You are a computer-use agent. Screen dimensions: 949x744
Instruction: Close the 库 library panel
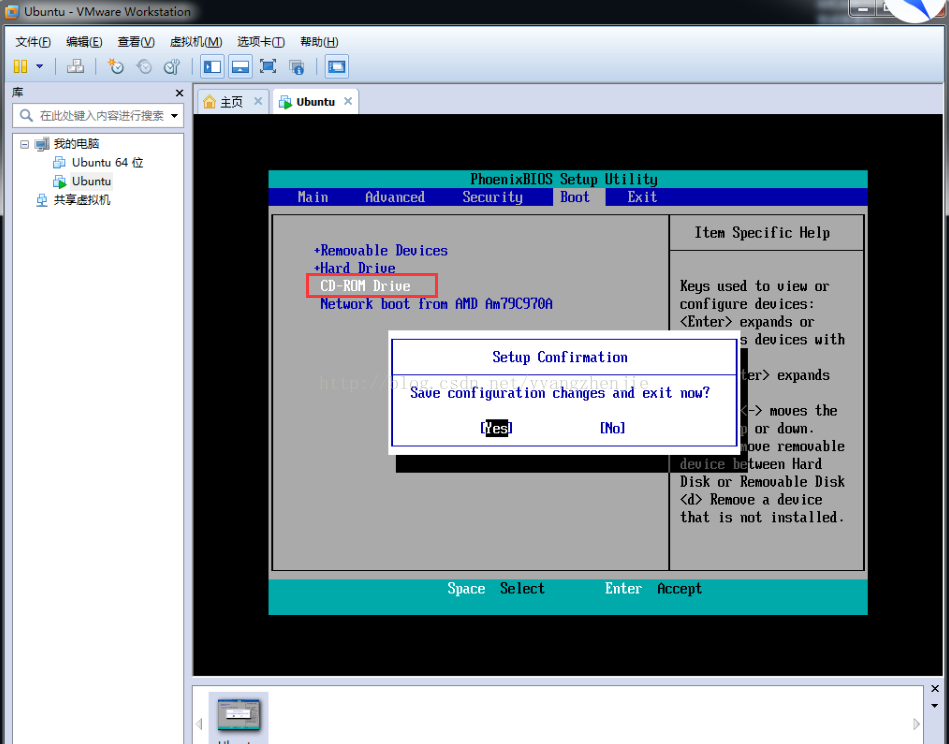point(179,93)
